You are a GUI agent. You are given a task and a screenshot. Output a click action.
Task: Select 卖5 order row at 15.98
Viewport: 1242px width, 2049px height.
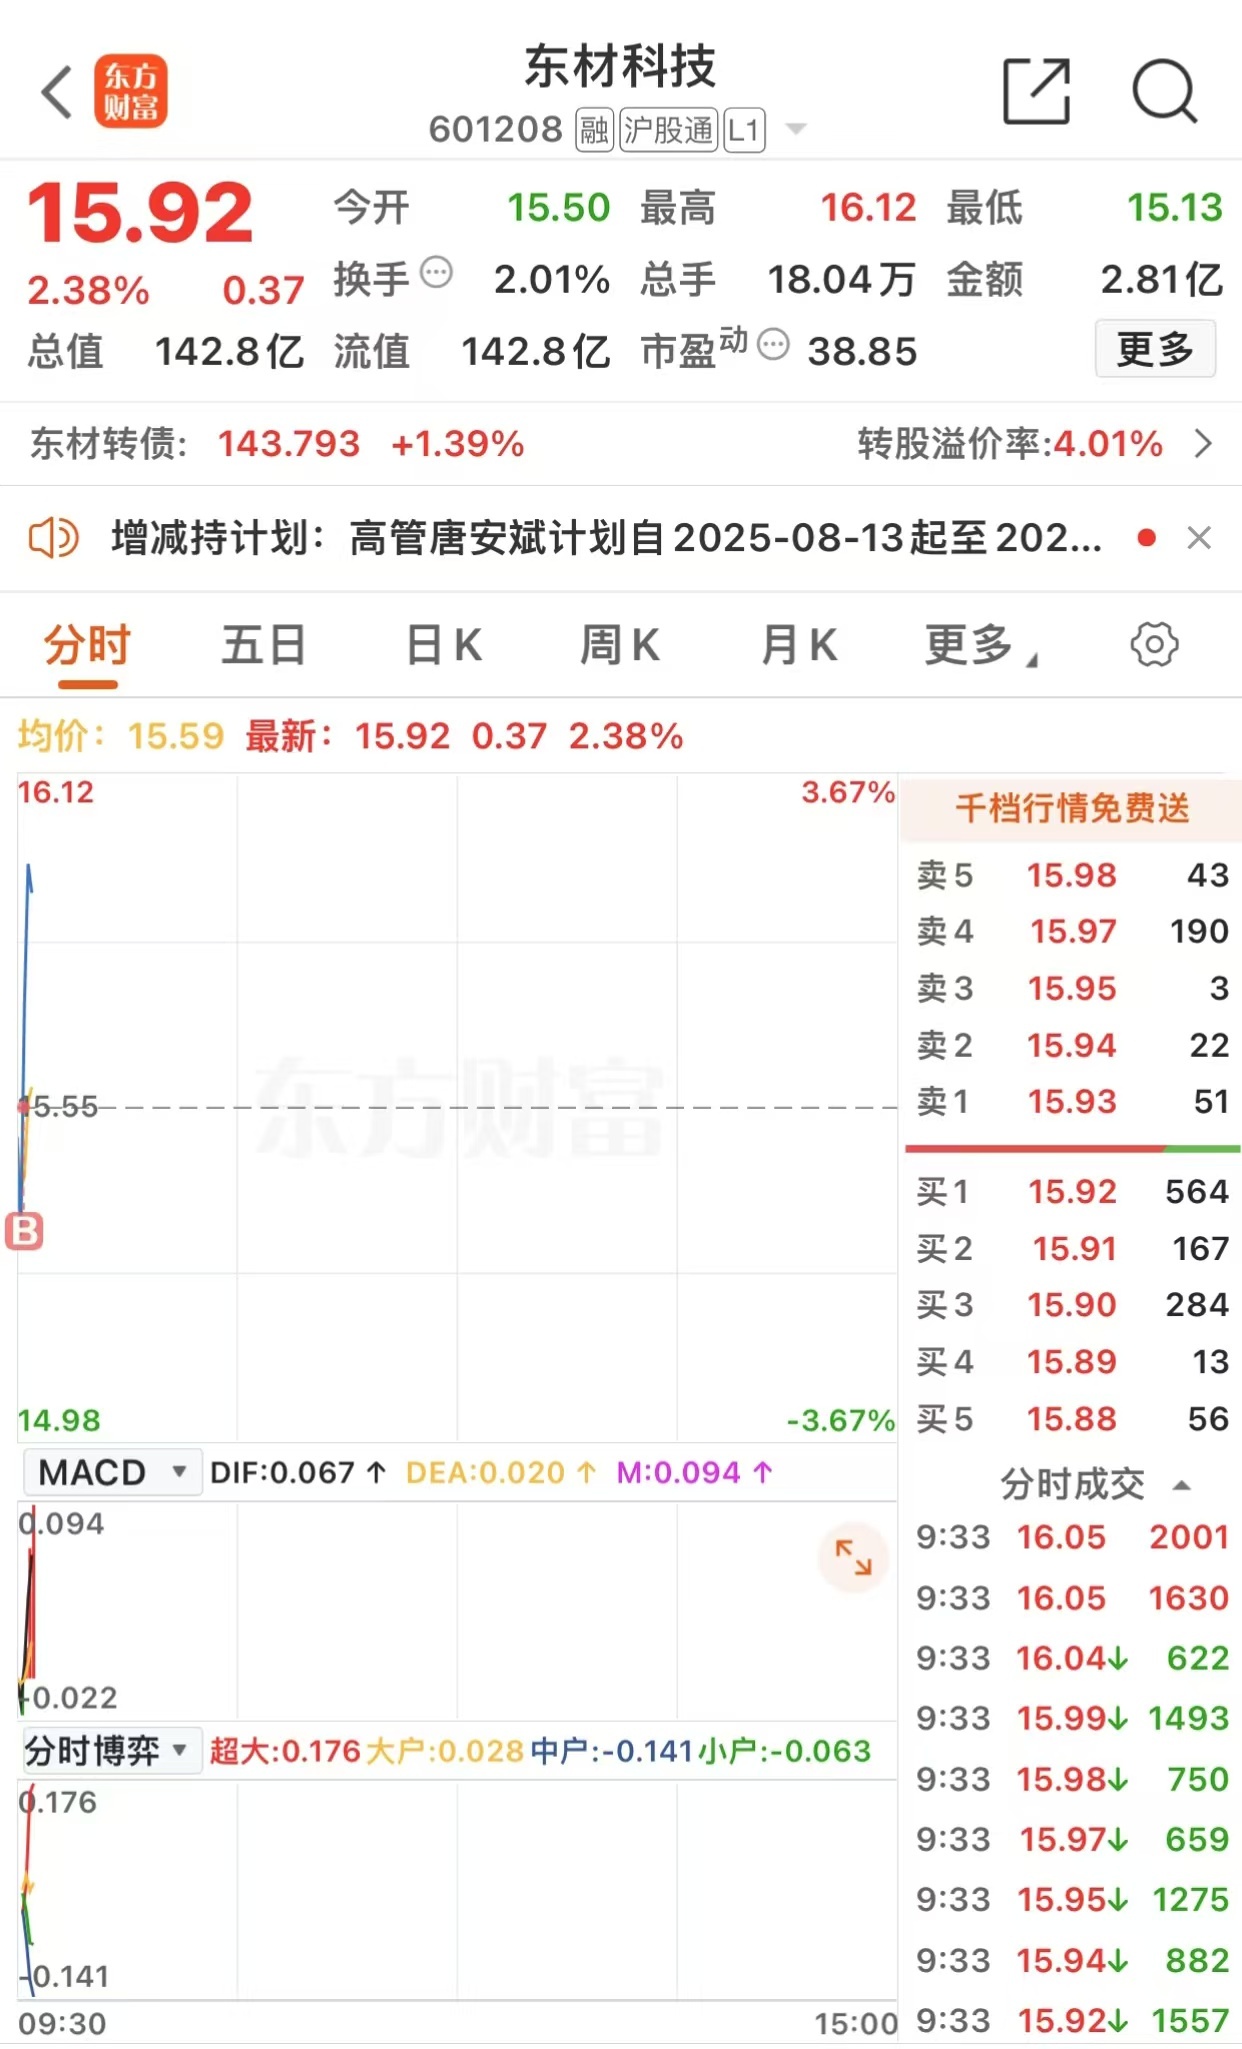(x=1072, y=875)
